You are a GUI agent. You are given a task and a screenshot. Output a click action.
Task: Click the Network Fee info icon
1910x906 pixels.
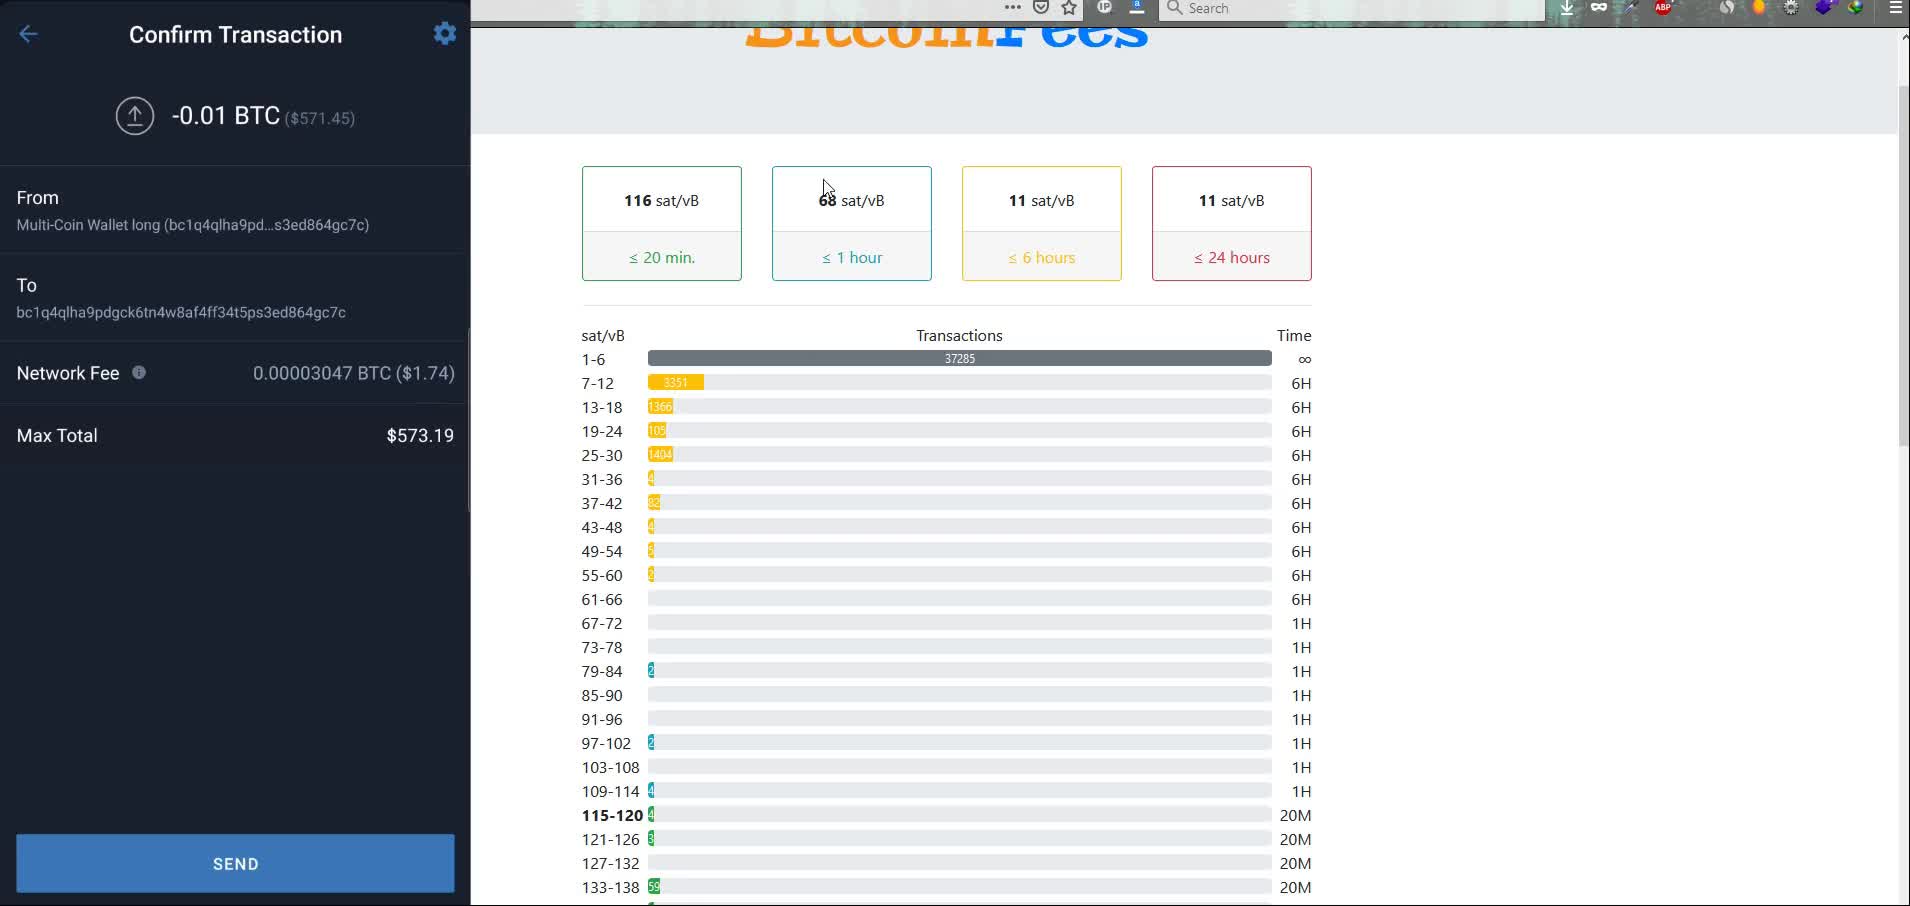click(x=139, y=373)
